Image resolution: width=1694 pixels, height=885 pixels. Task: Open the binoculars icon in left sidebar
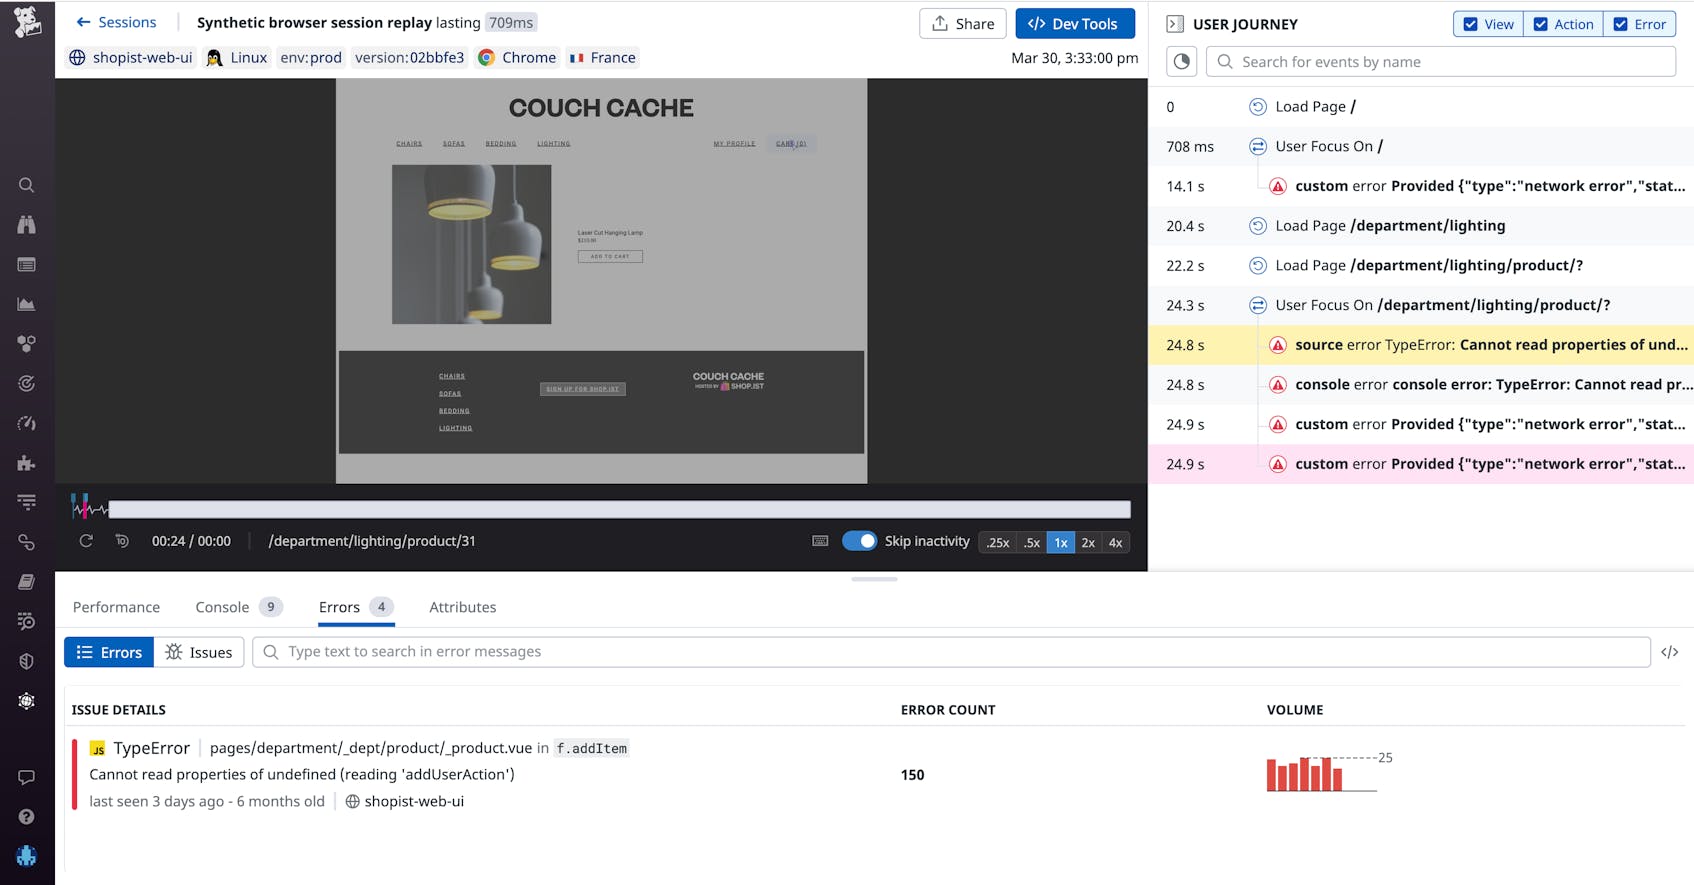27,225
